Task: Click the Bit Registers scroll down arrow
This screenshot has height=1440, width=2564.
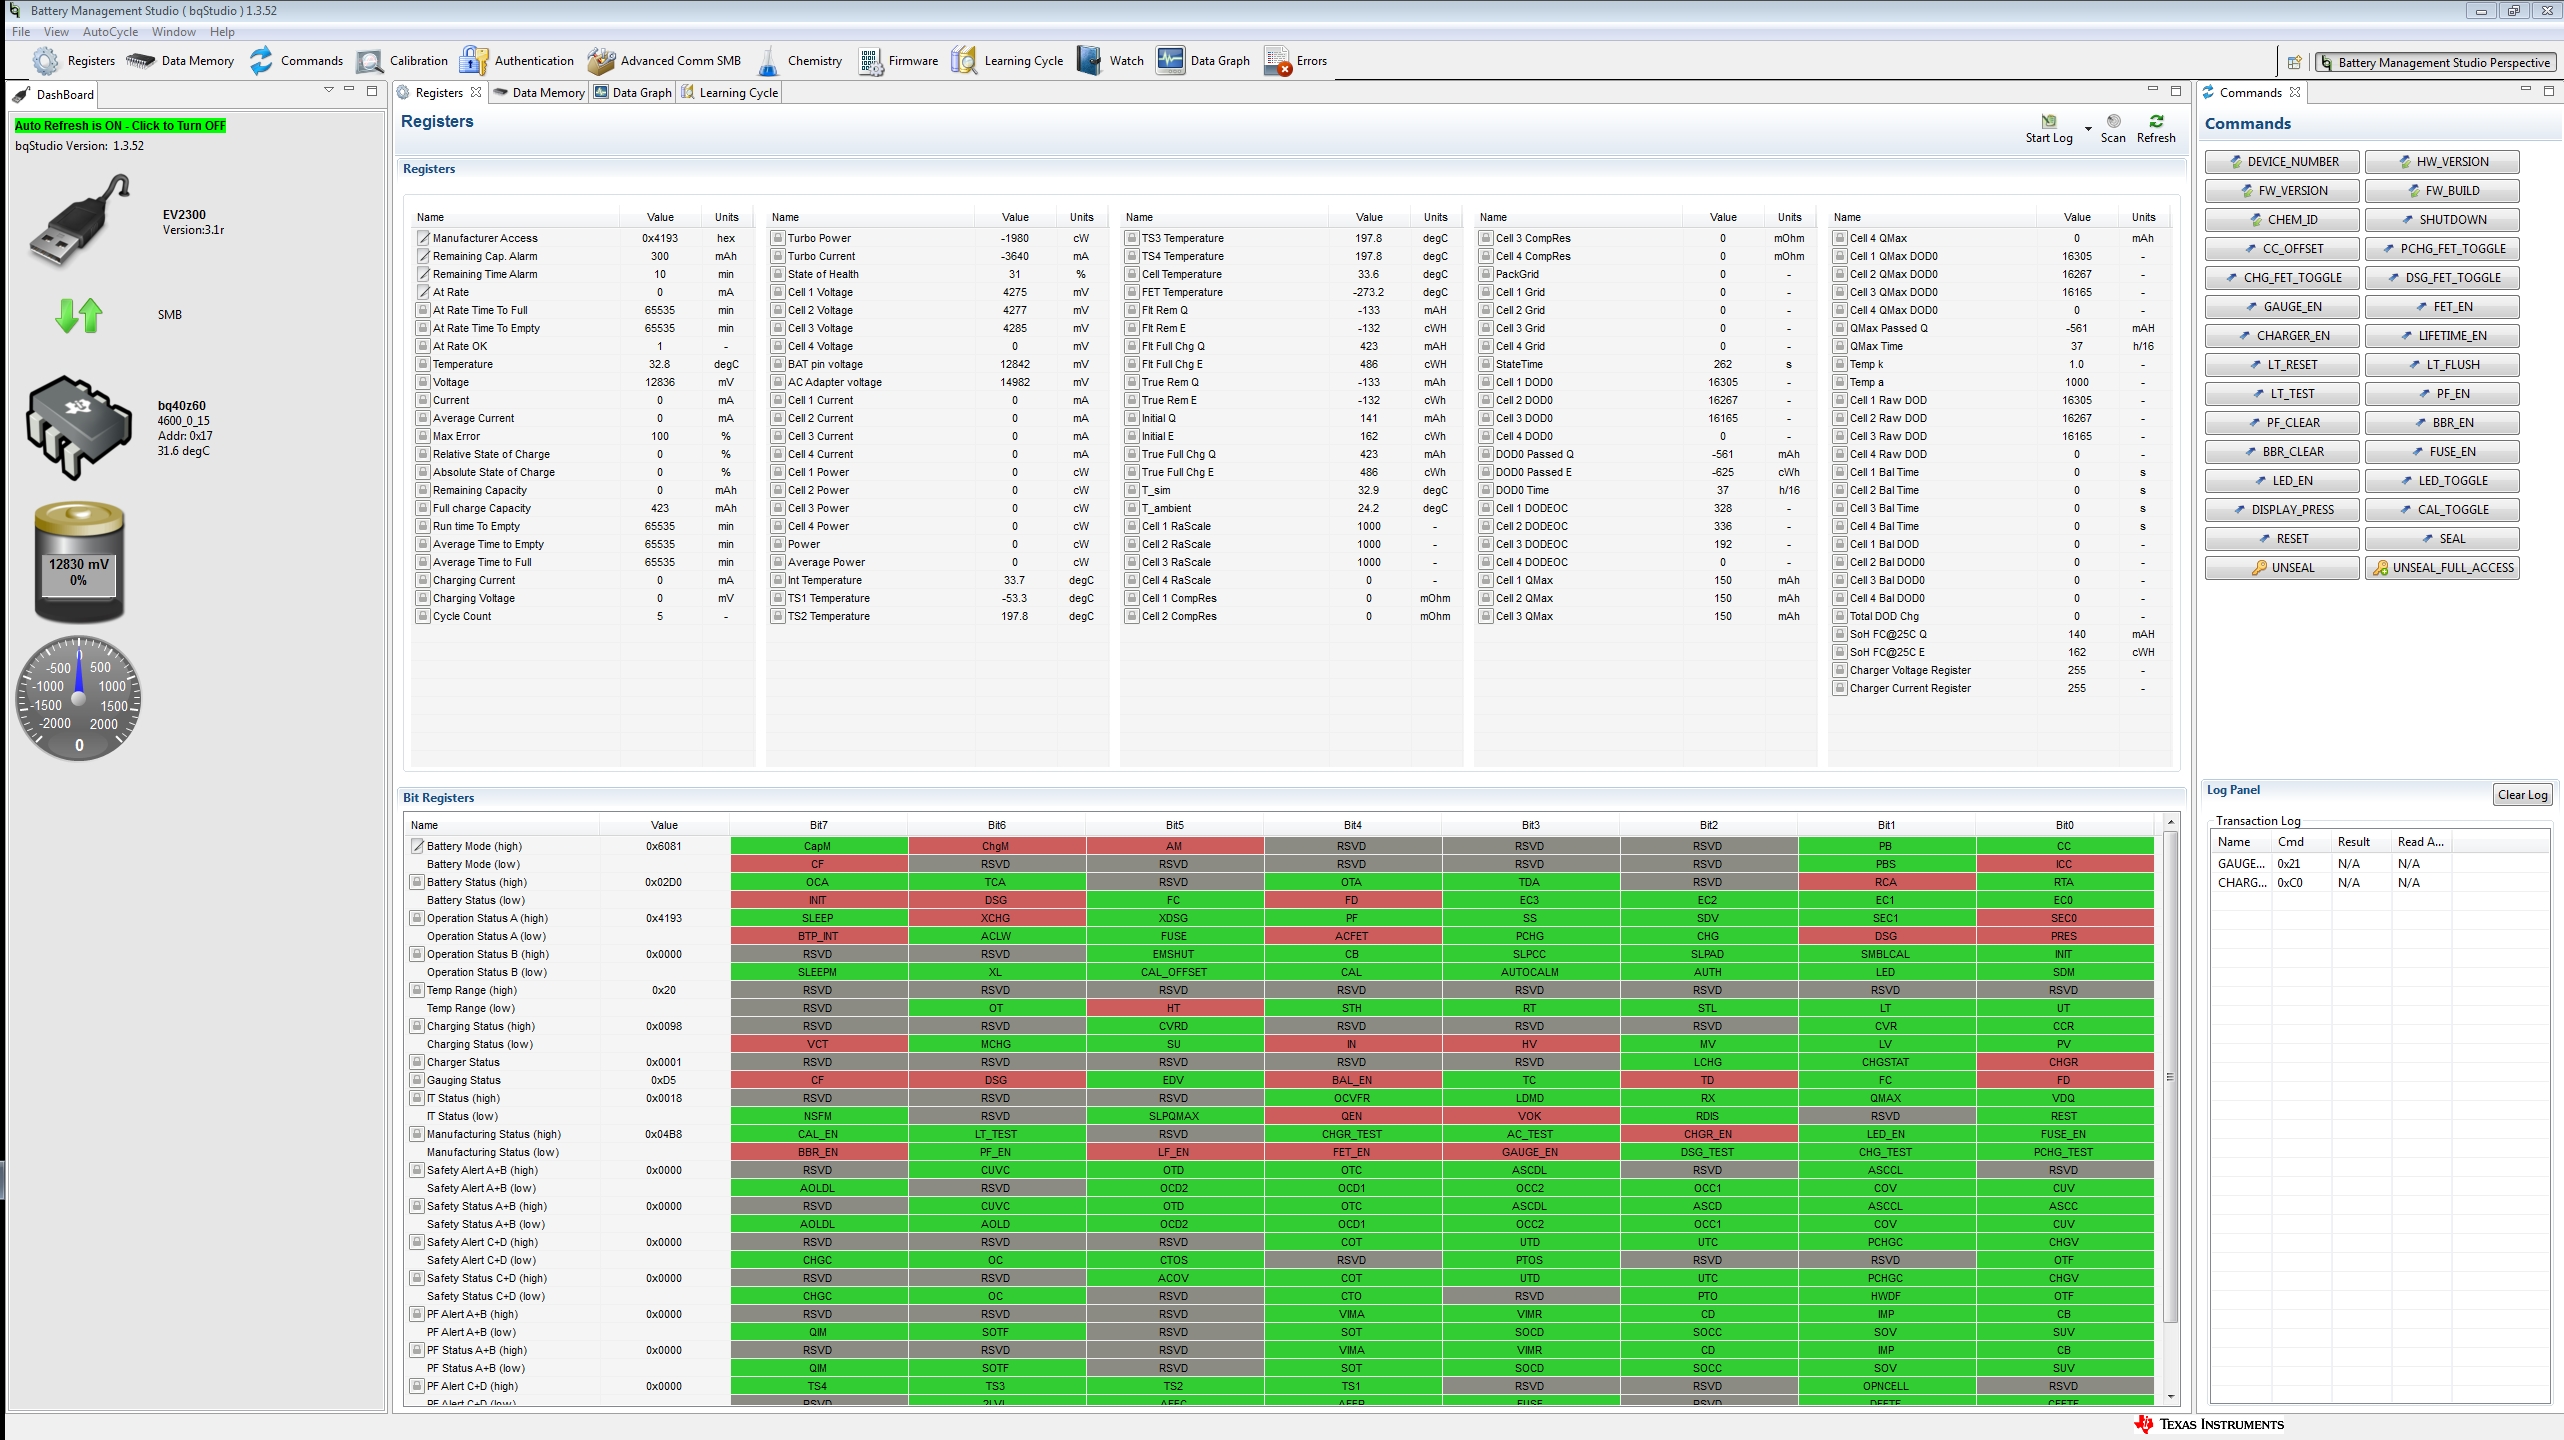Action: (x=2170, y=1397)
